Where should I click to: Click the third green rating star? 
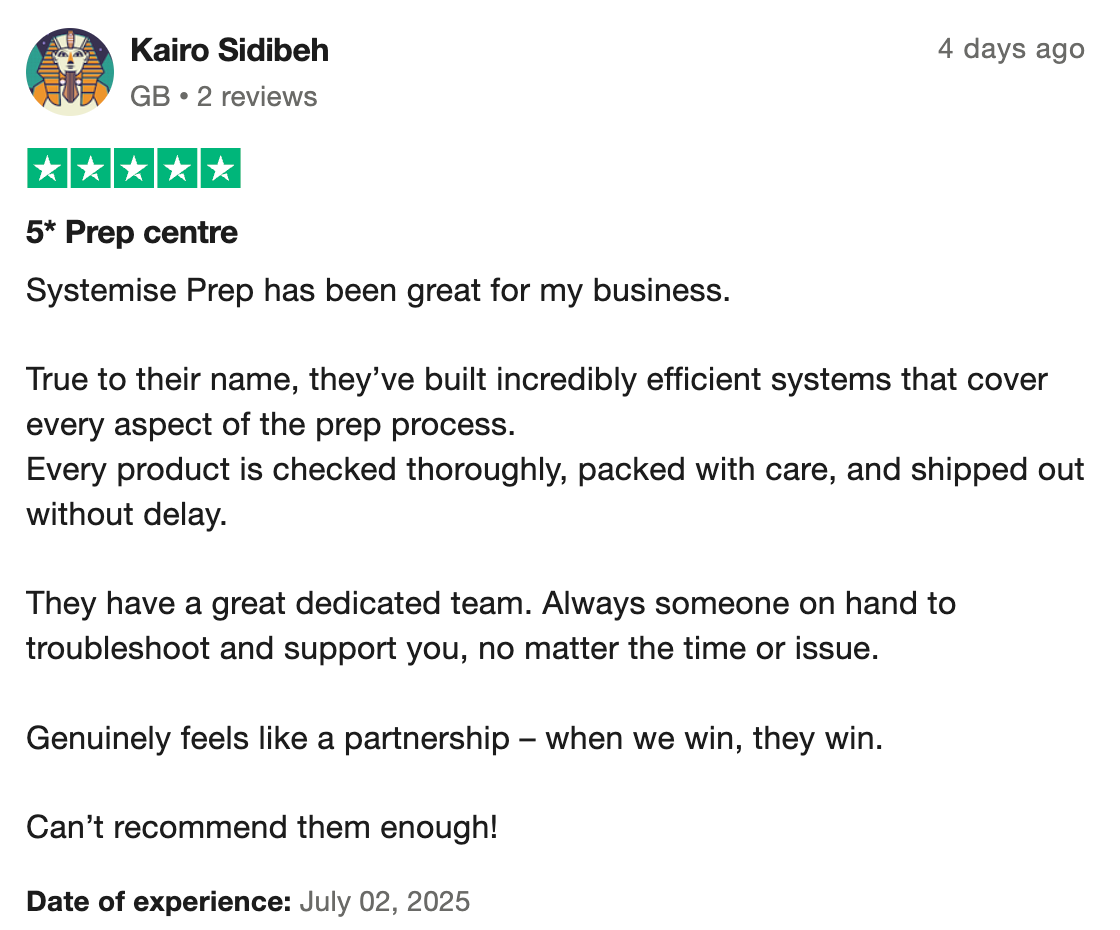133,169
